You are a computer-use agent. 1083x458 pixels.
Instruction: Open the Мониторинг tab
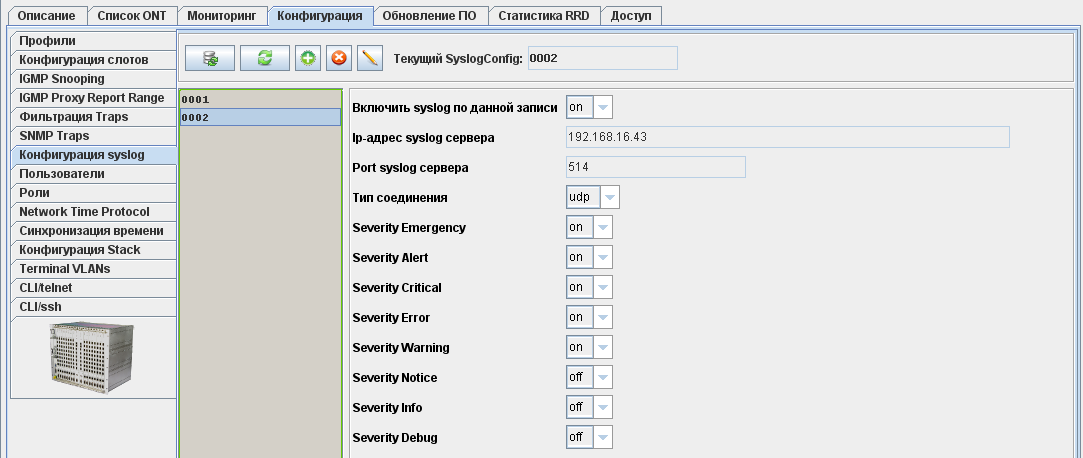(x=222, y=16)
